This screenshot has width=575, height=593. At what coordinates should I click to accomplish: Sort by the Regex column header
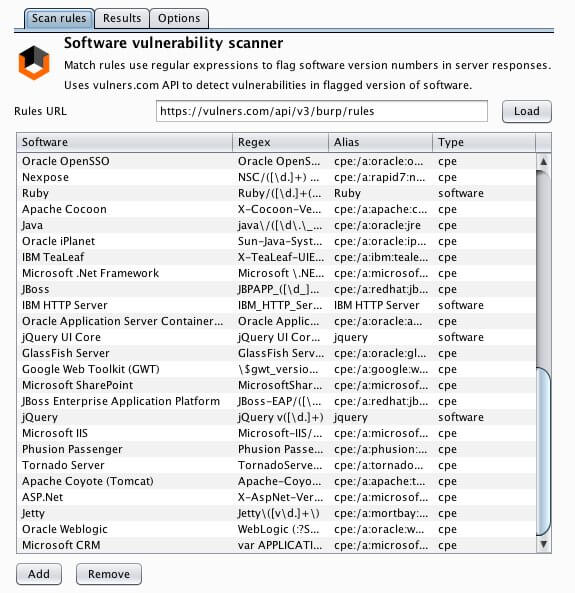point(280,143)
